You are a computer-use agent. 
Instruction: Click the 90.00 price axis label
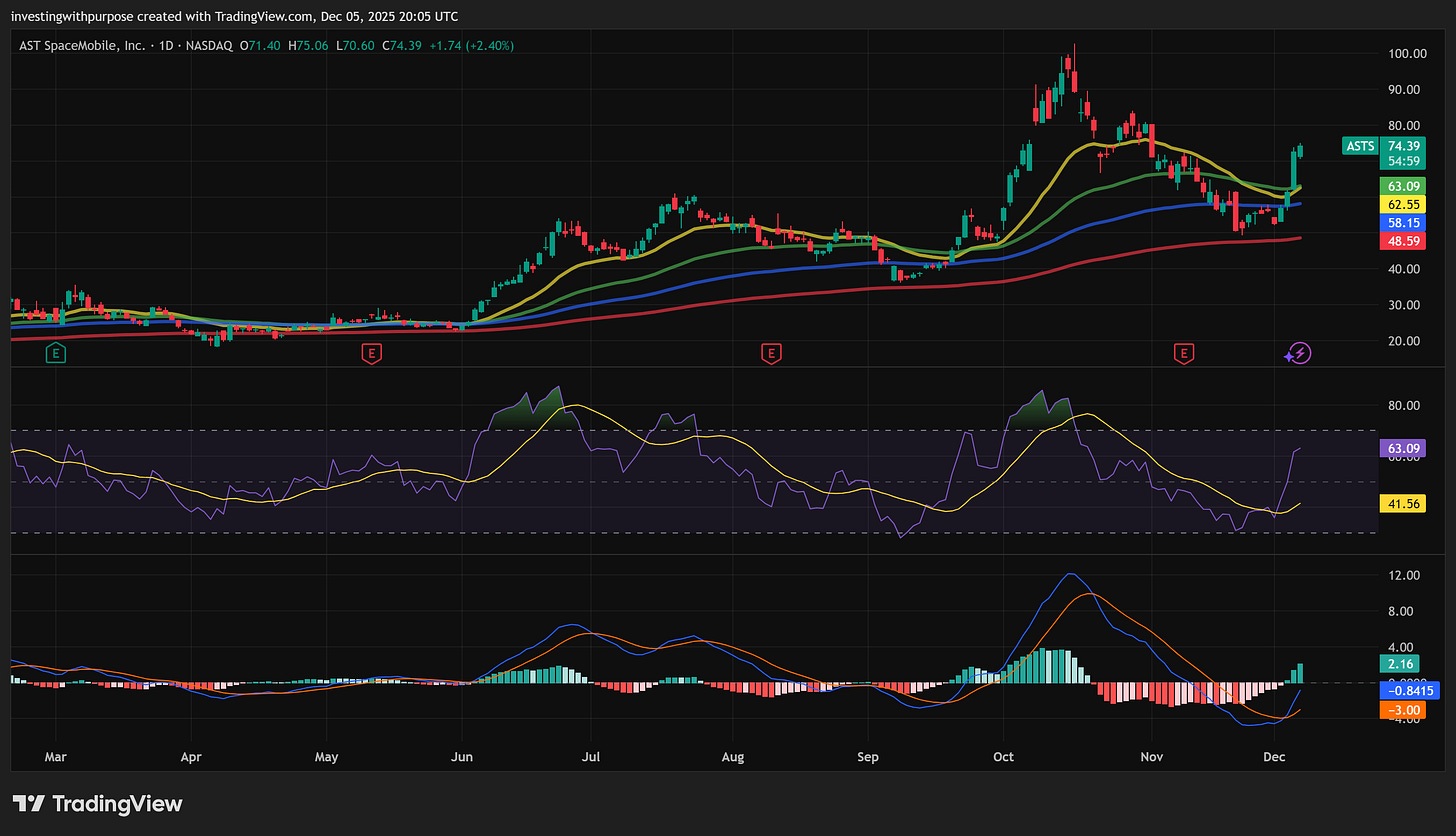pyautogui.click(x=1406, y=89)
